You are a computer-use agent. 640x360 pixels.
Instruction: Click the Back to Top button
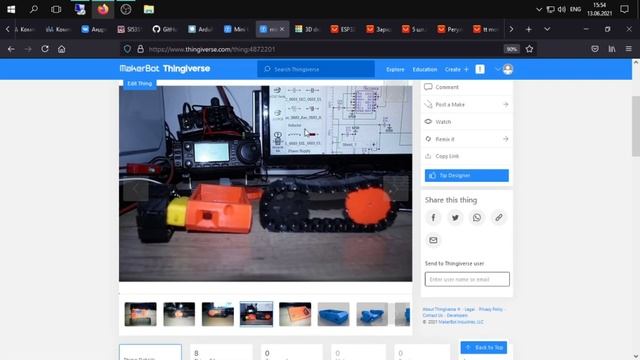coord(484,347)
